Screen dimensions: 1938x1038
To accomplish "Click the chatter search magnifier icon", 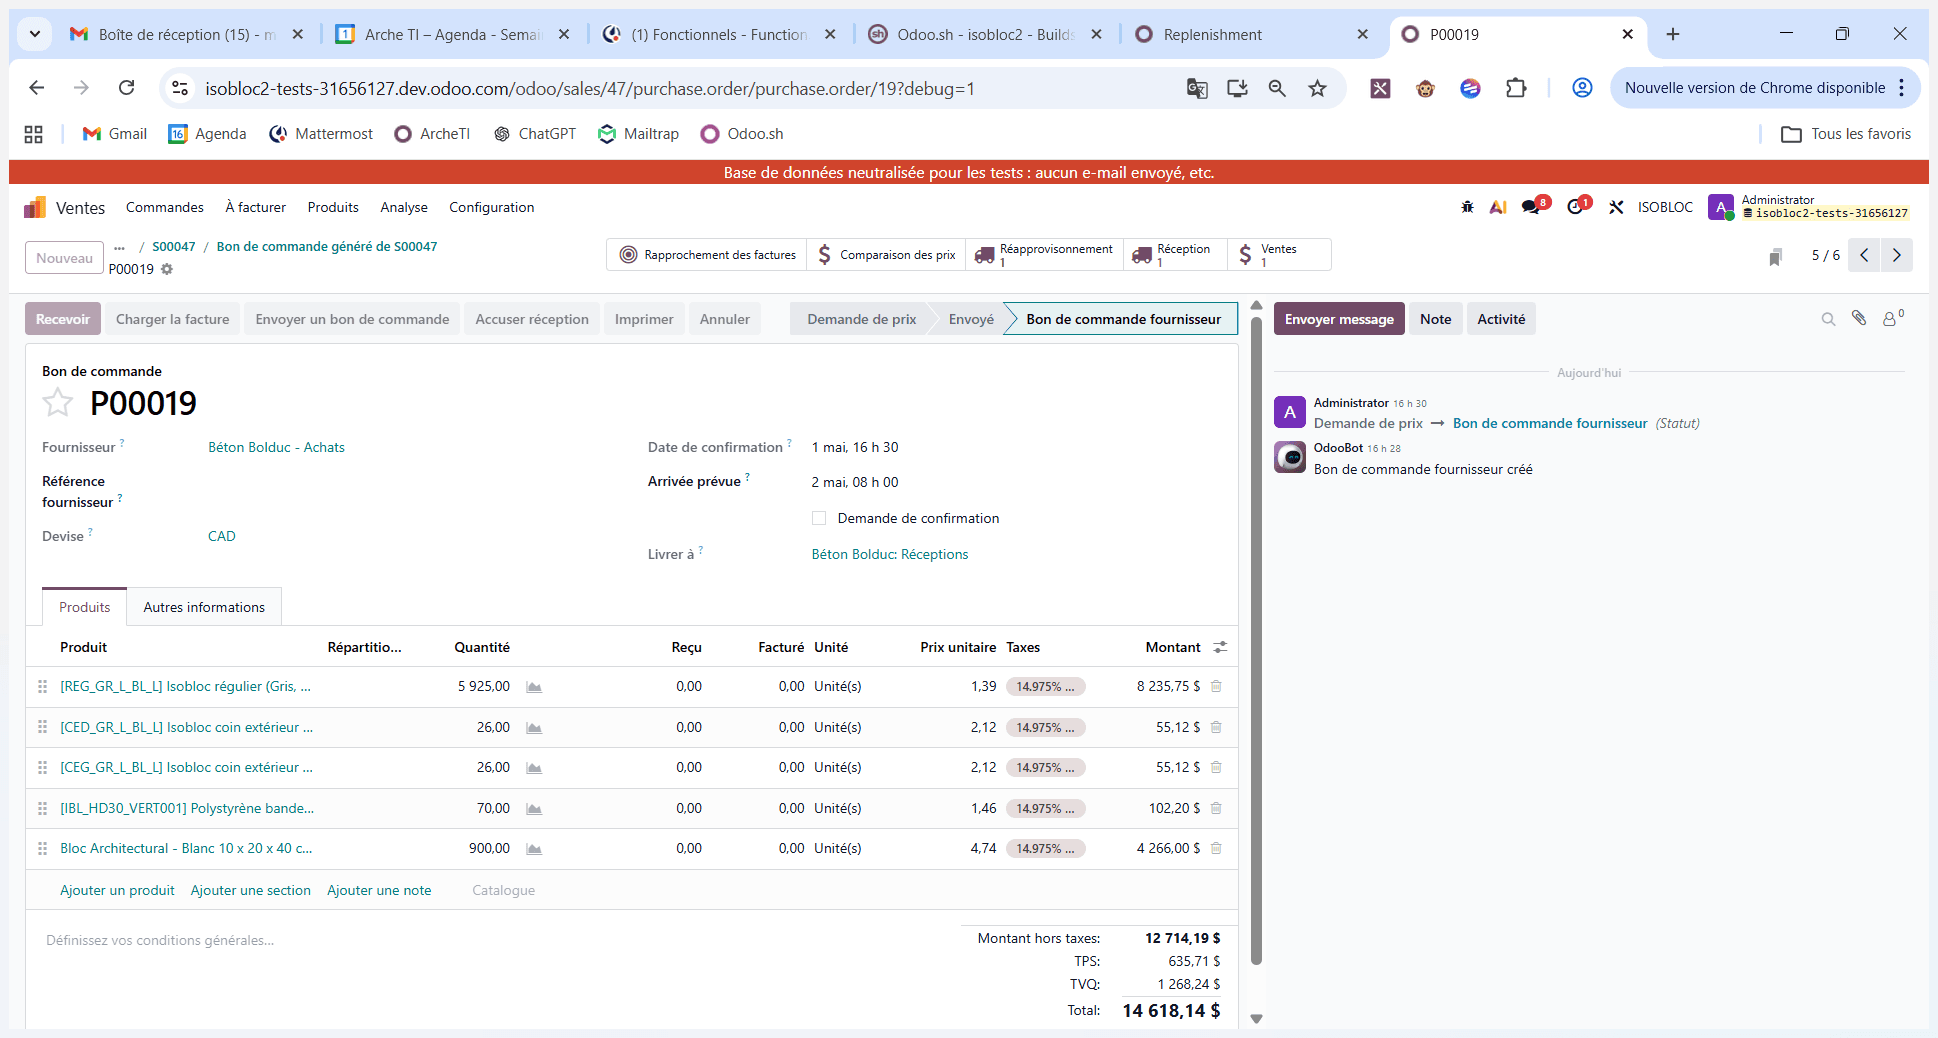I will [x=1828, y=319].
